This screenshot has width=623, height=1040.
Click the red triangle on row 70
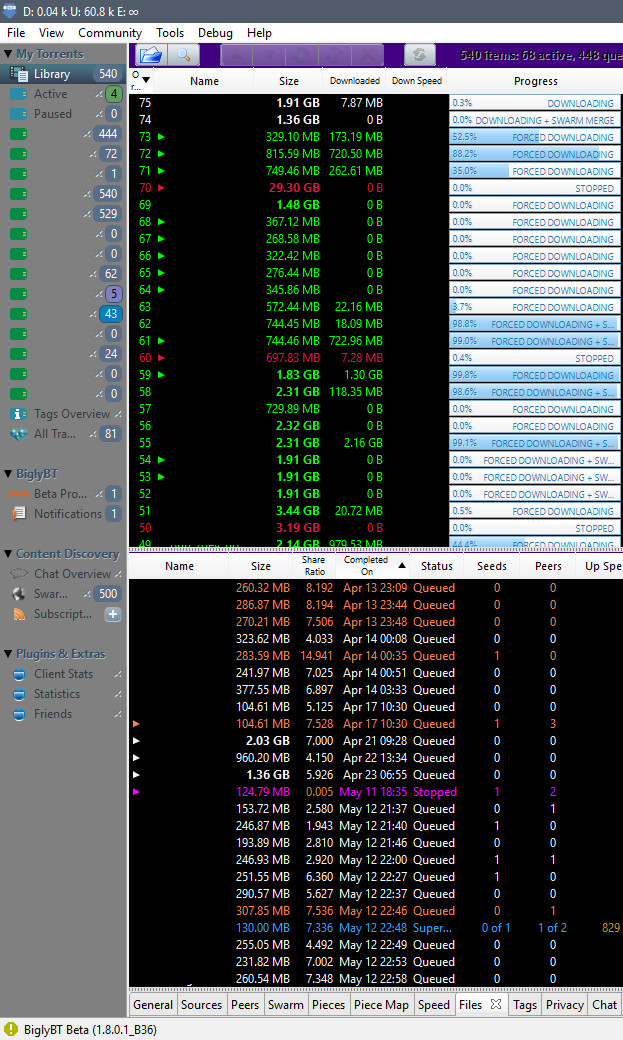[x=161, y=188]
